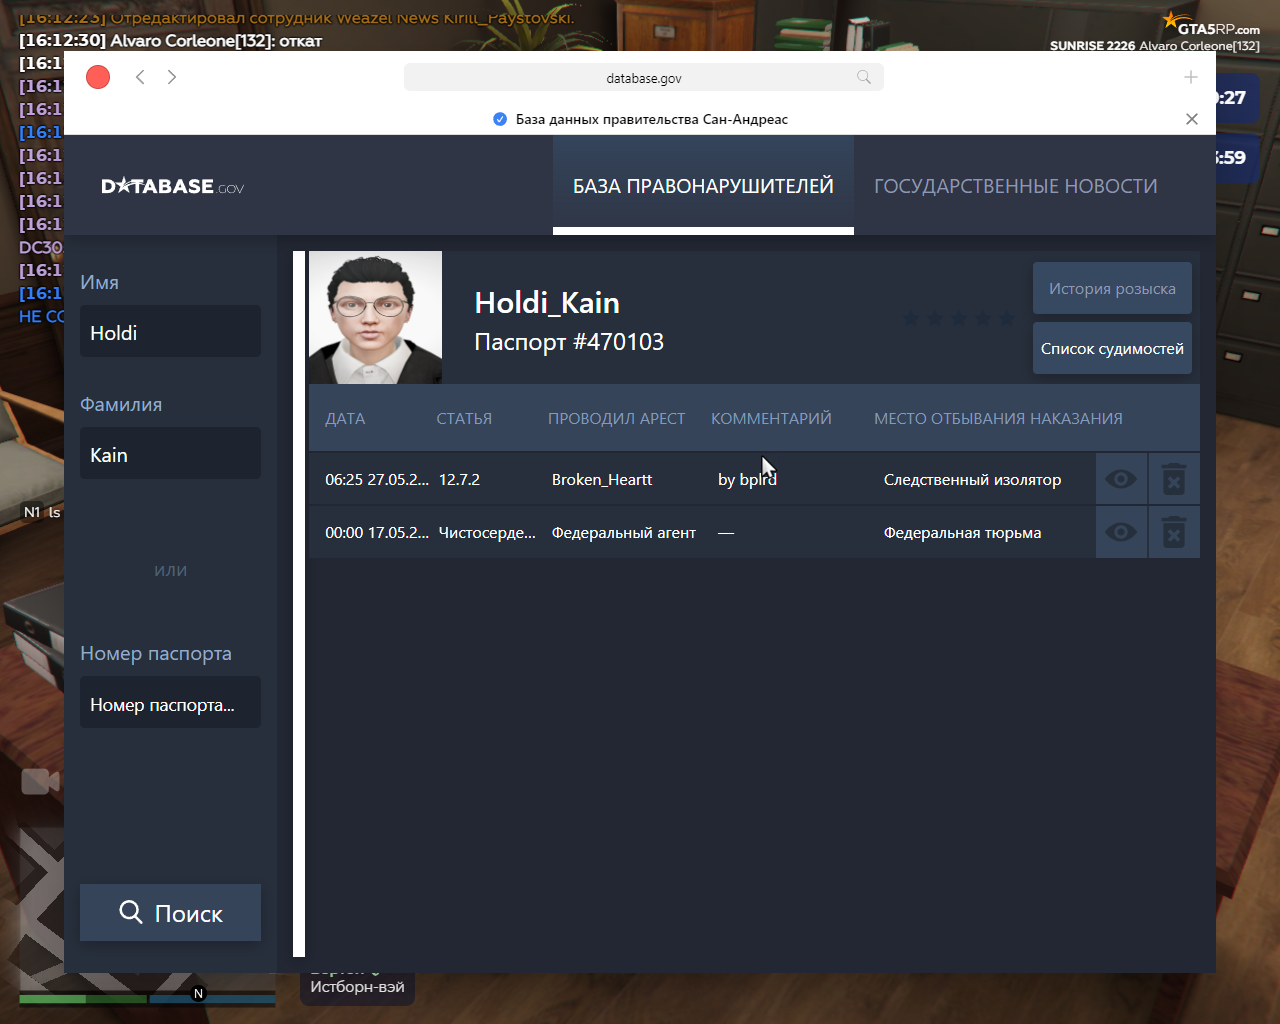This screenshot has width=1280, height=1024.
Task: Click the magnifier icon inside the Поиск button
Action: click(x=131, y=912)
